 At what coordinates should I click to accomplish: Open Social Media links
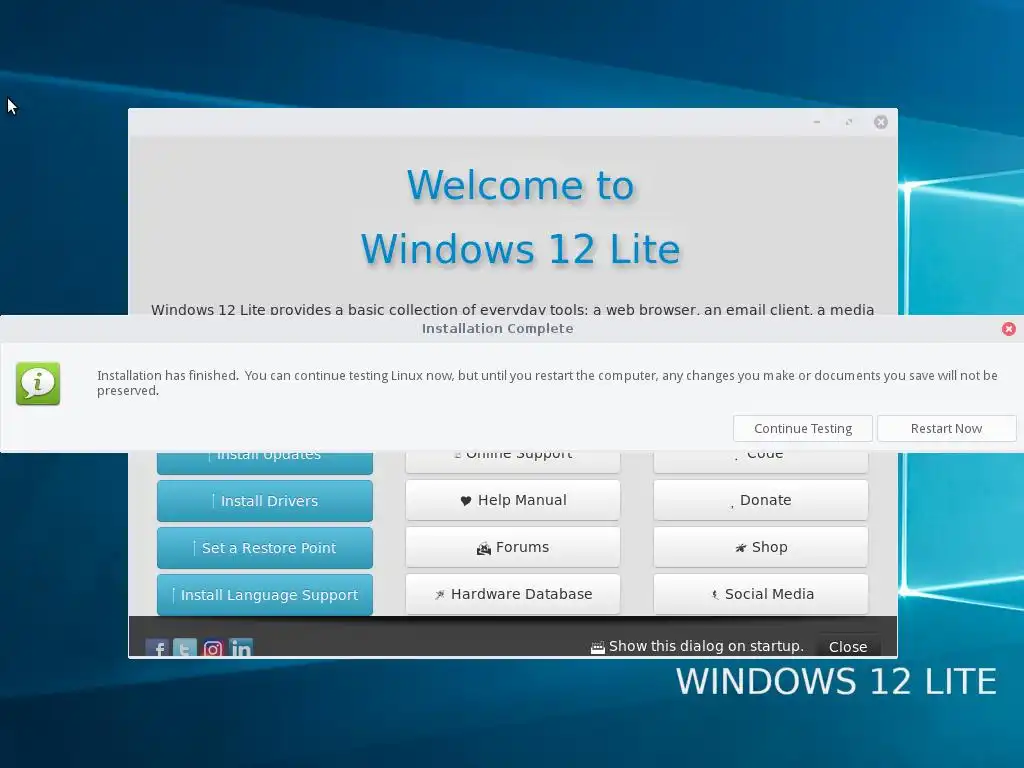pos(761,594)
